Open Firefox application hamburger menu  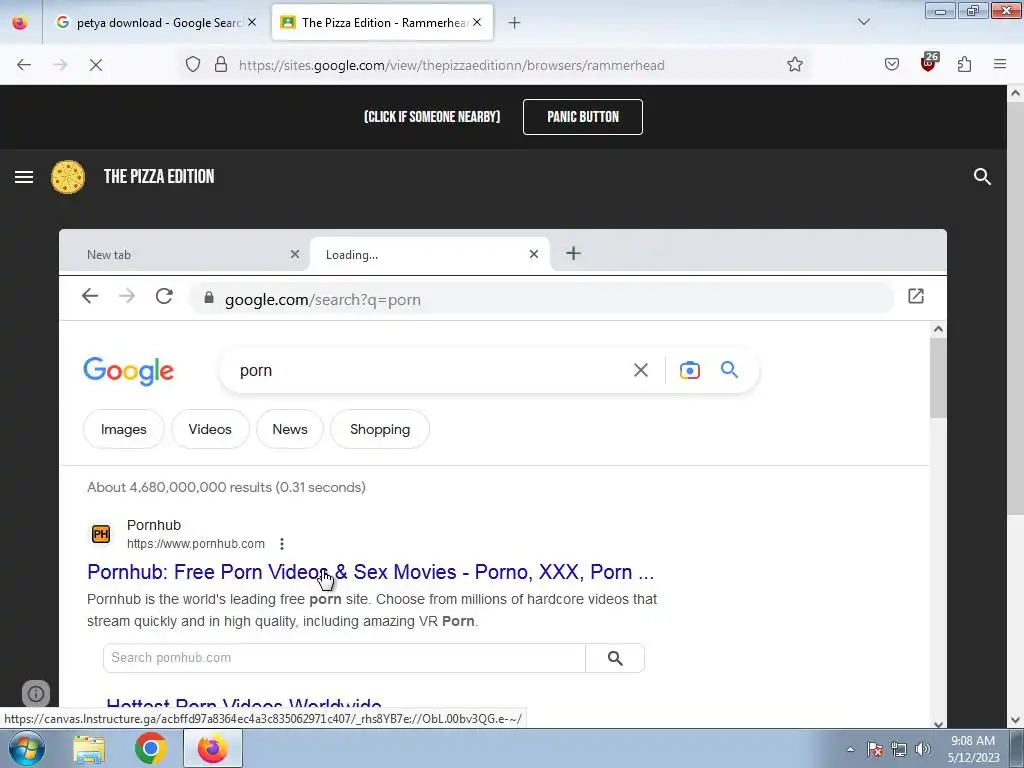coord(1000,65)
